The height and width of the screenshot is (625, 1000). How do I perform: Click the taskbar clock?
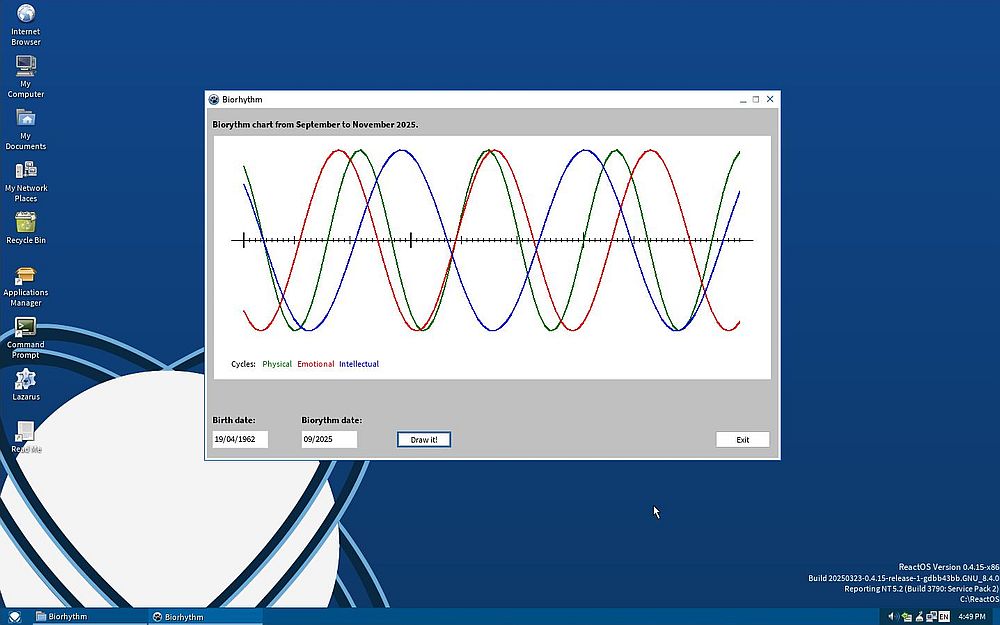[x=972, y=616]
